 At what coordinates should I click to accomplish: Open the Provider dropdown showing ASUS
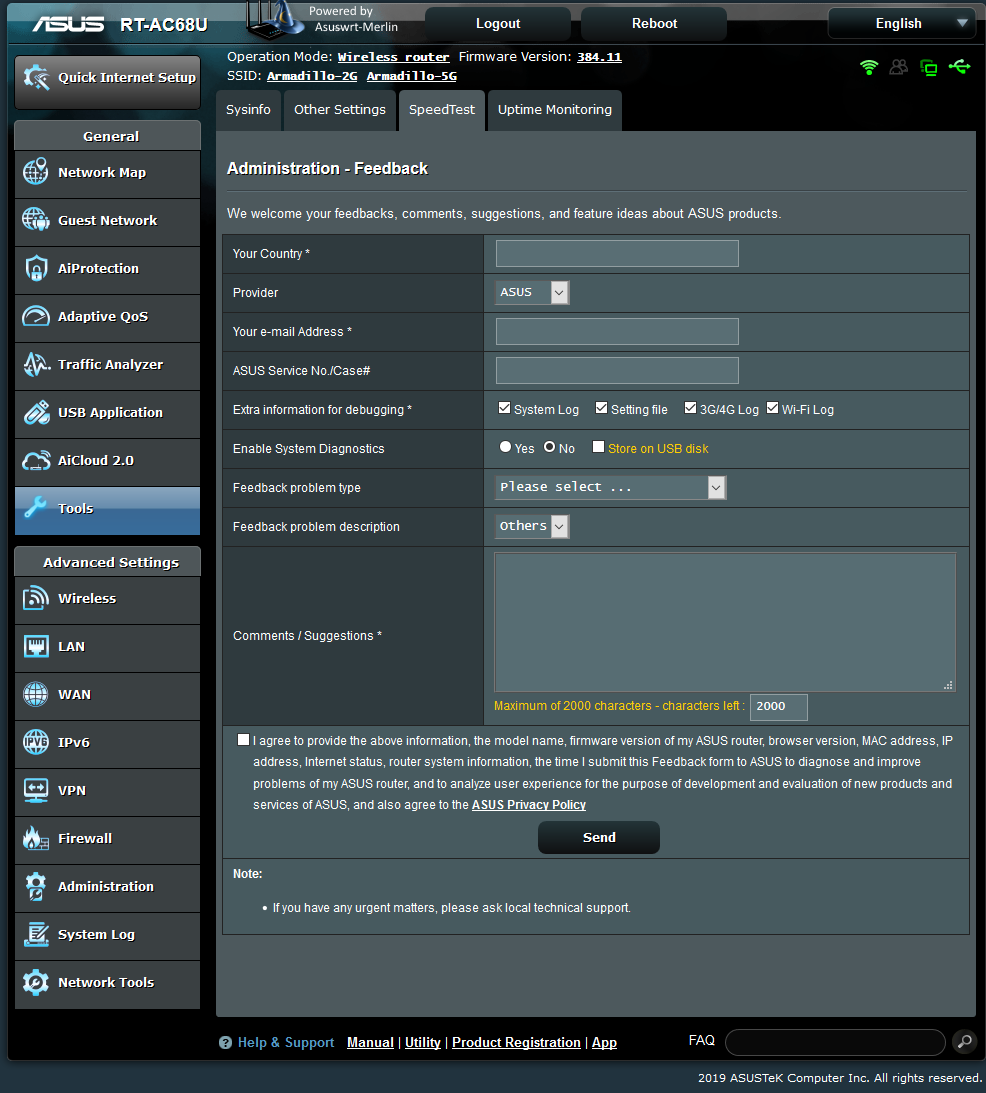533,293
